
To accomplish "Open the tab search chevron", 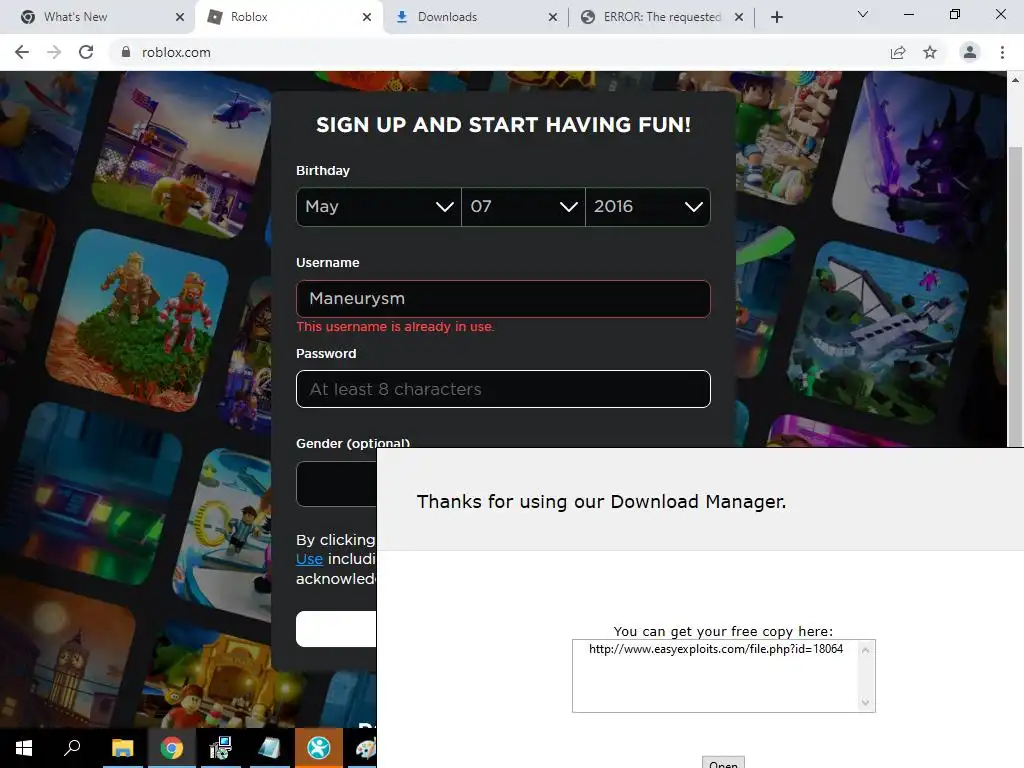I will point(863,14).
